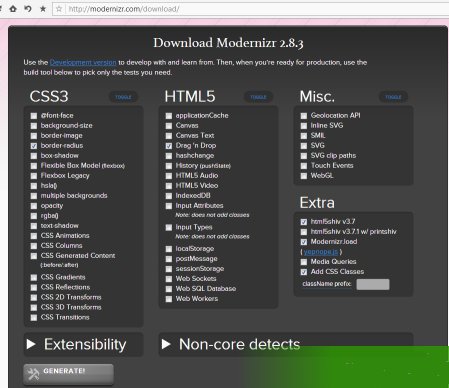
Task: Enable Web Sockets test
Action: click(169, 279)
